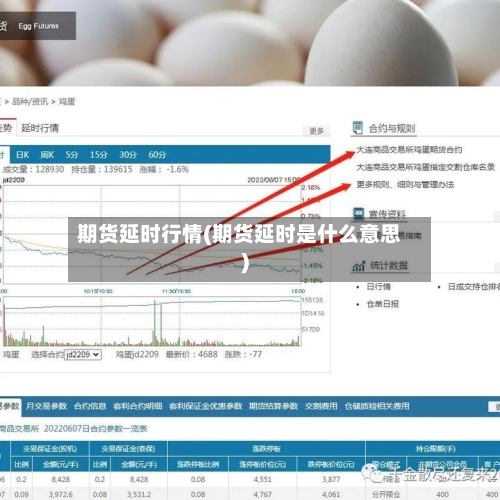Click the 涨停板价位(元) sub-header

click(263, 464)
